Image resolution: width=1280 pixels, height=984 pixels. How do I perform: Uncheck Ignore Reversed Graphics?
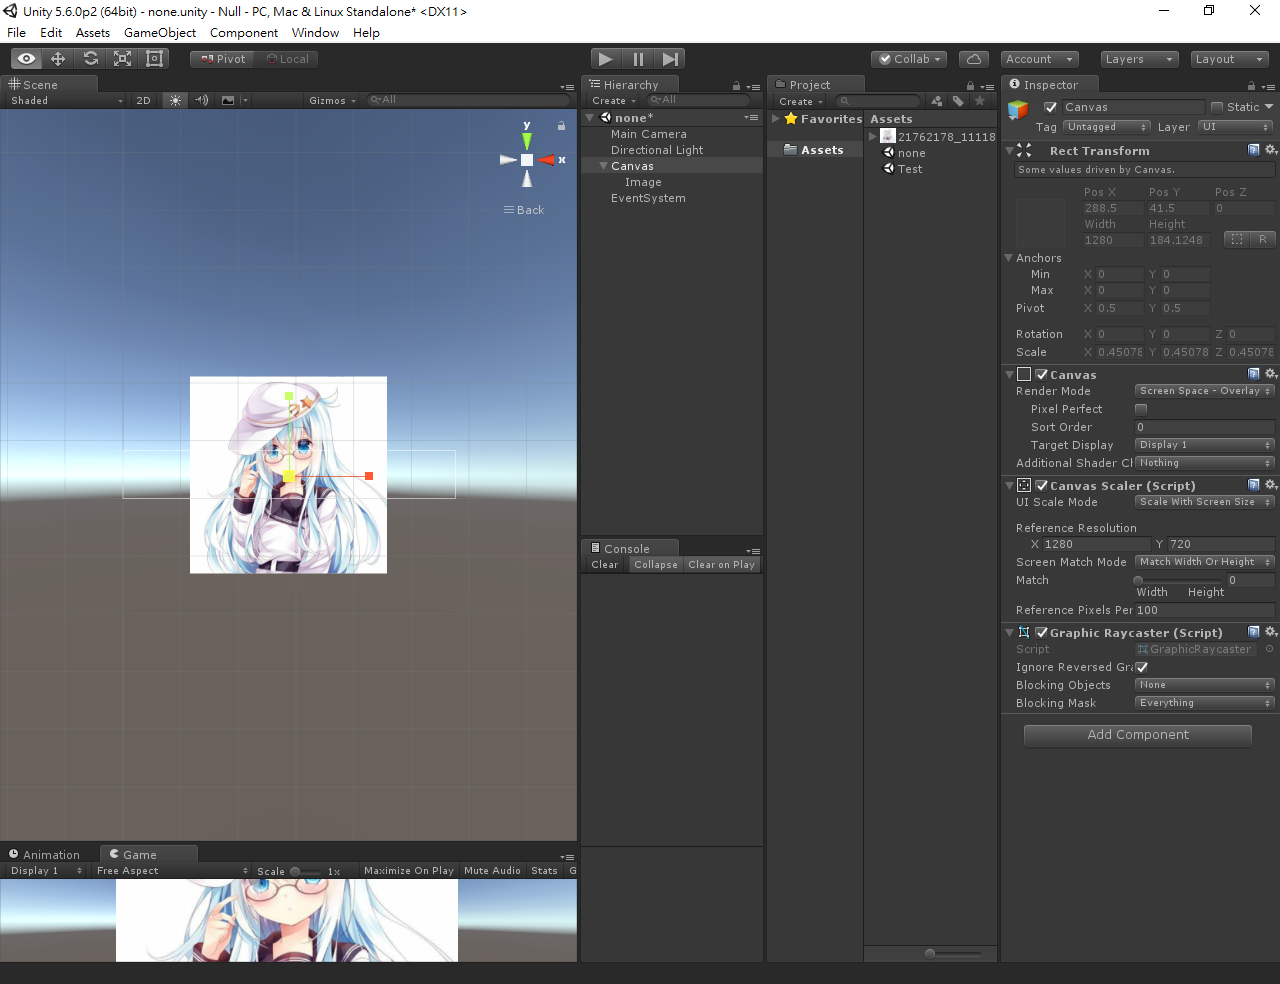point(1142,667)
